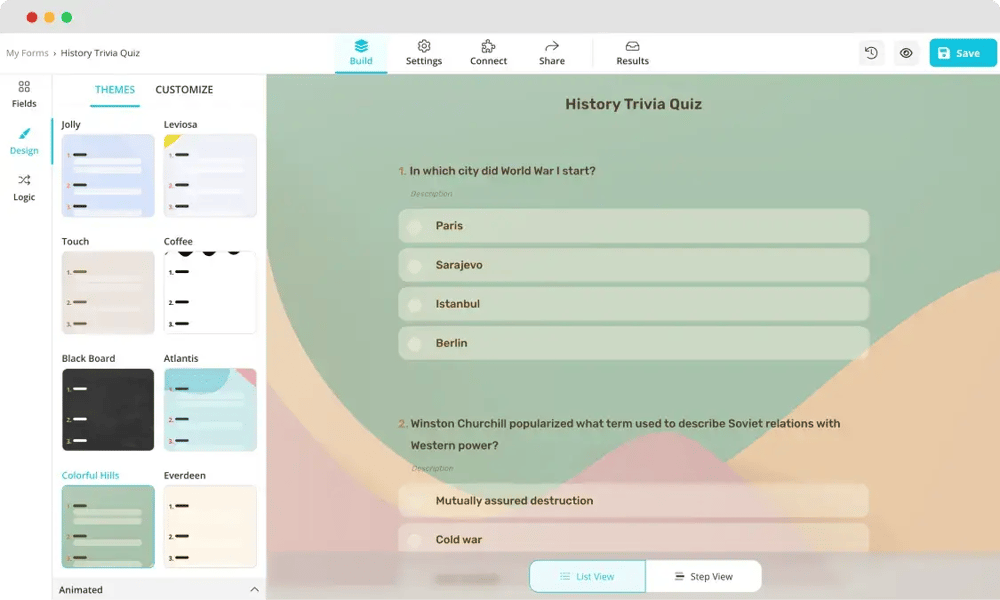Switch to the Customize tab
Image resolution: width=1000 pixels, height=600 pixels.
[x=184, y=90]
